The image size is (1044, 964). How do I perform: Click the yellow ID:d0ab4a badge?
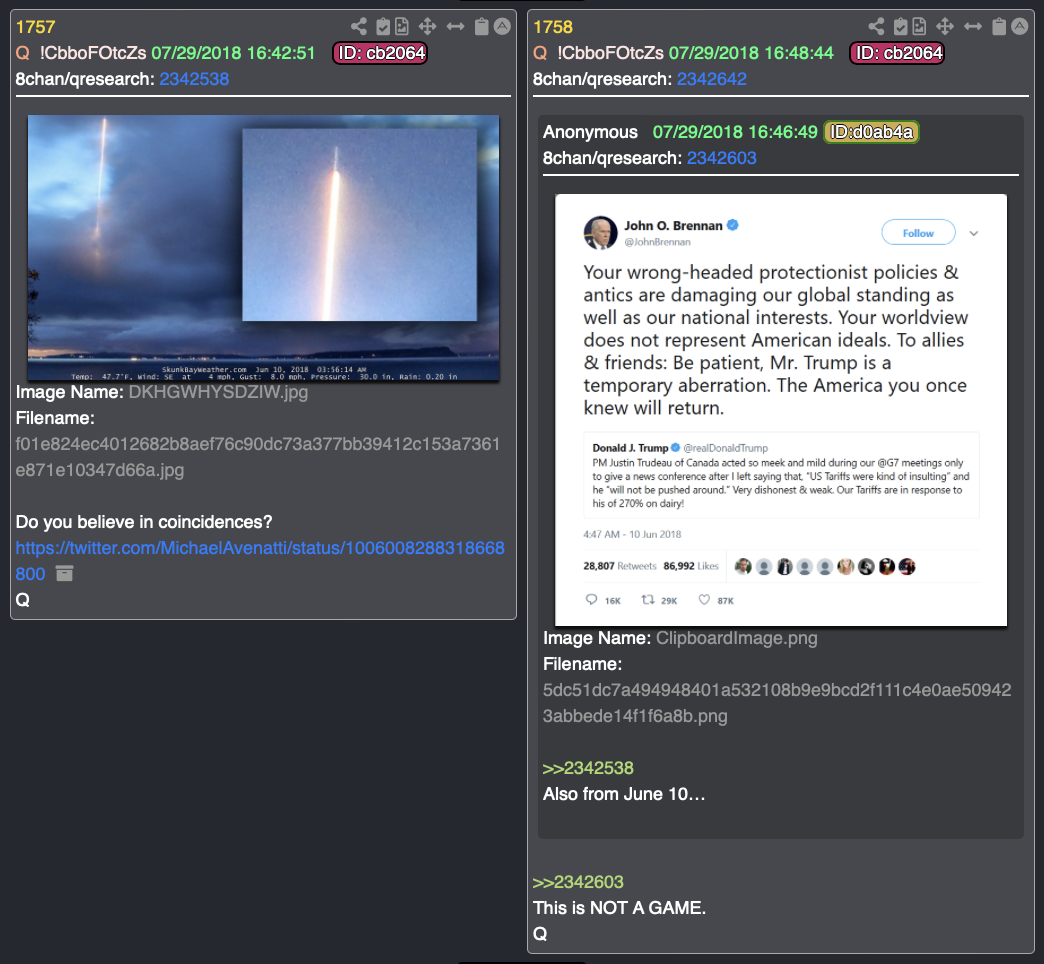[x=872, y=132]
